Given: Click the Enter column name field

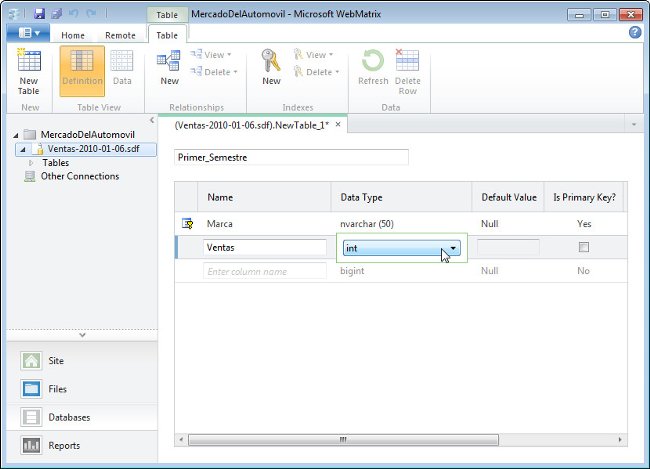Looking at the screenshot, I should pyautogui.click(x=265, y=271).
